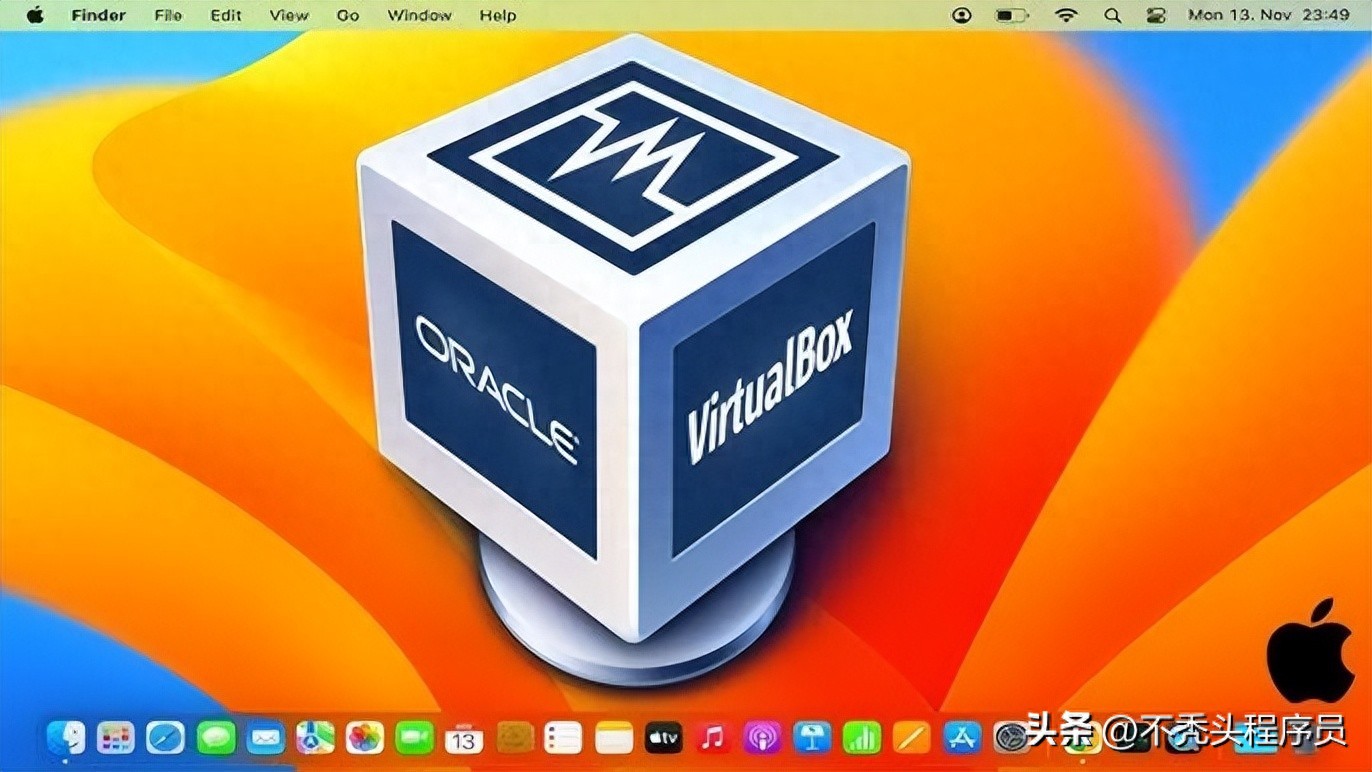The image size is (1372, 772).
Task: Open Messages app in the dock
Action: [216, 738]
